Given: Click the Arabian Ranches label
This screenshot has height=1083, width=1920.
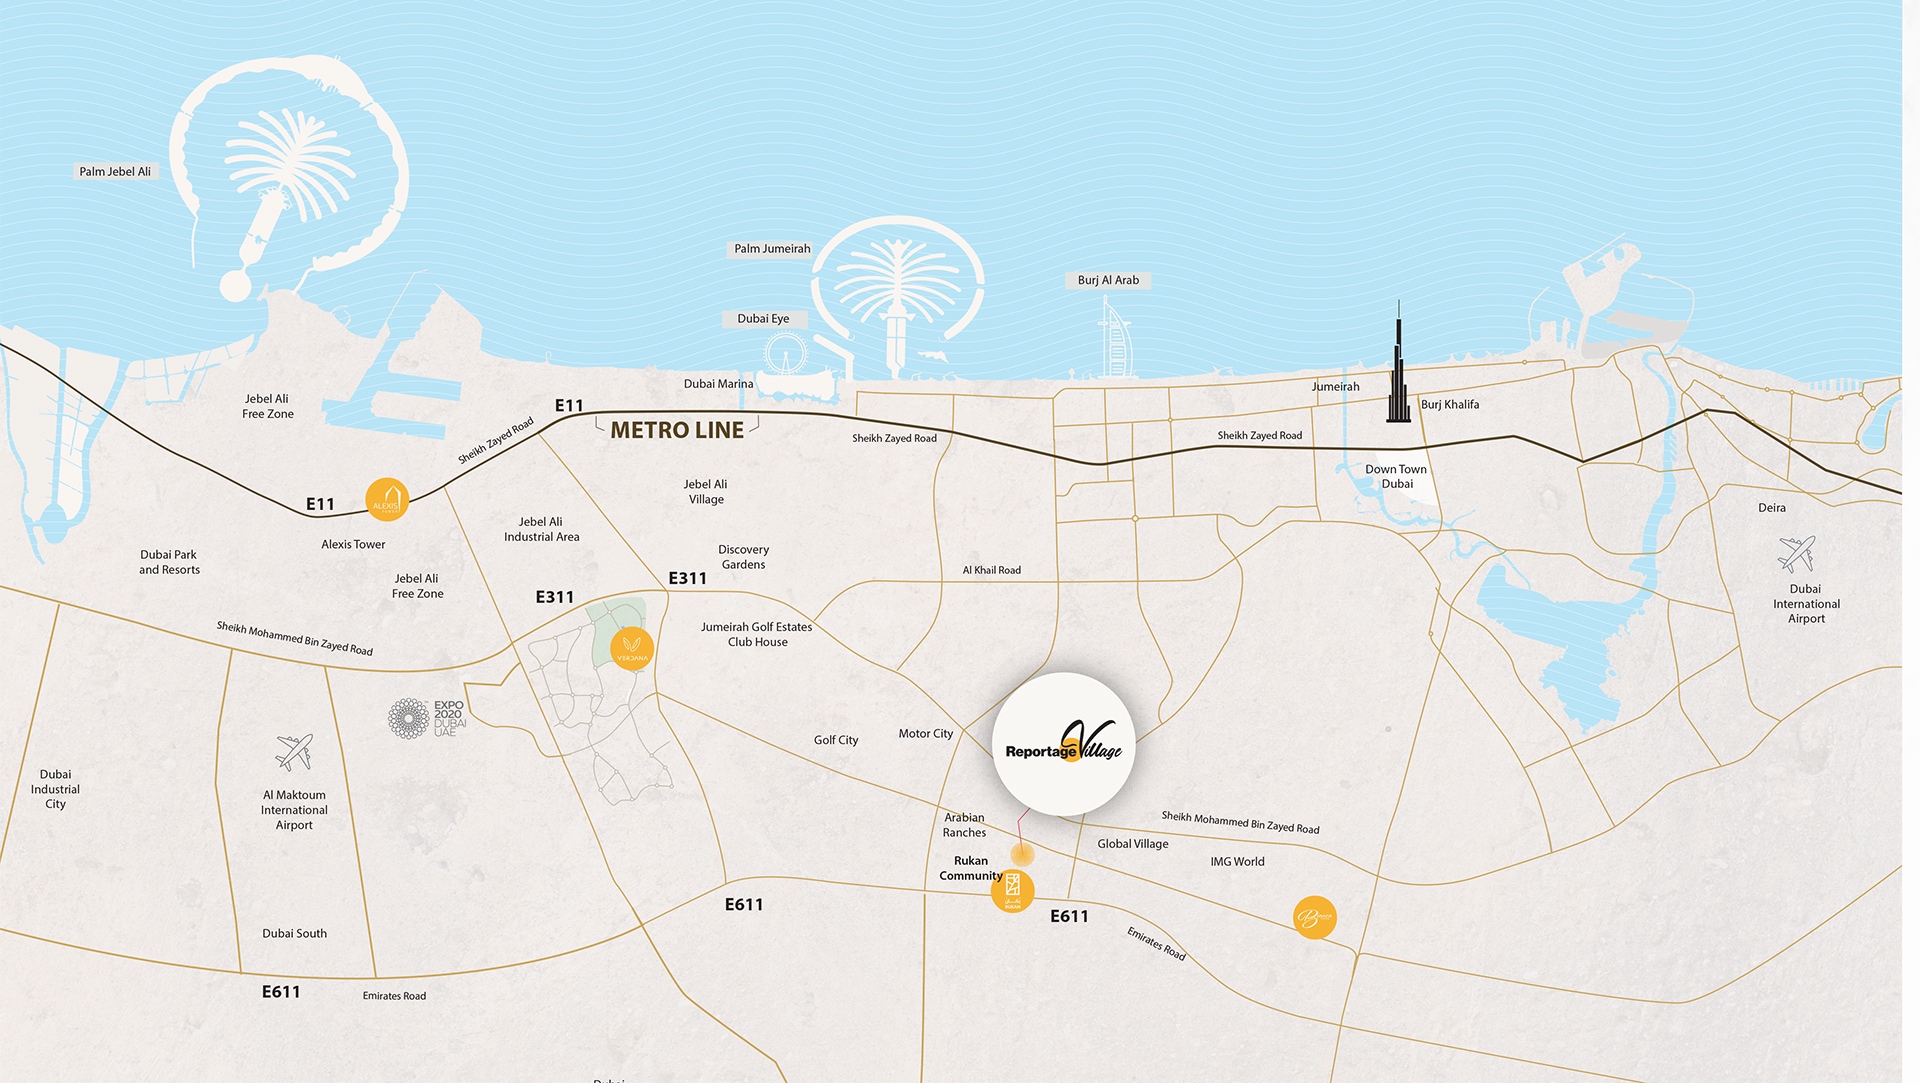Looking at the screenshot, I should click(x=964, y=825).
